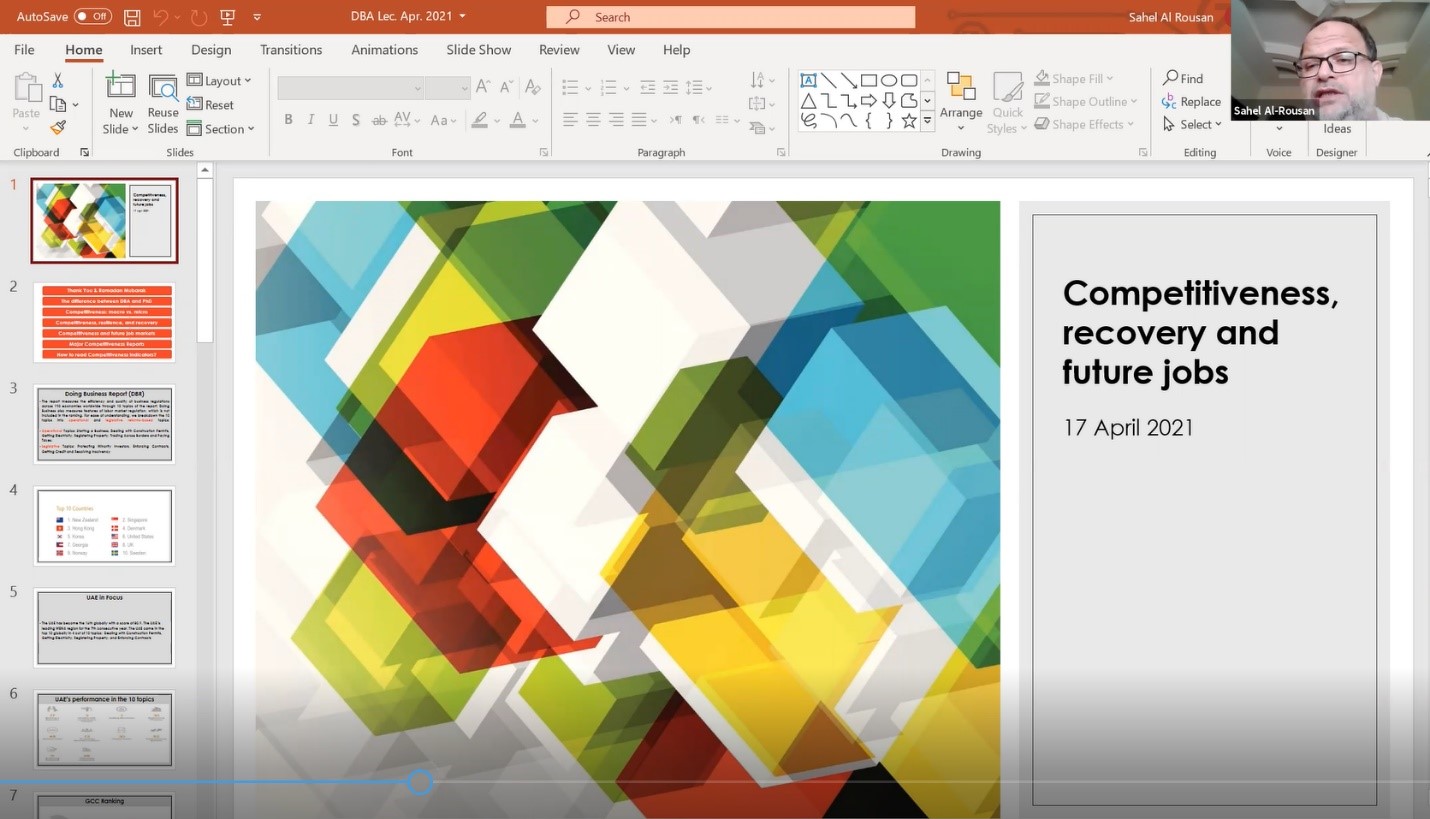Toggle the AutoSave switch
This screenshot has width=1430, height=819.
tap(93, 16)
